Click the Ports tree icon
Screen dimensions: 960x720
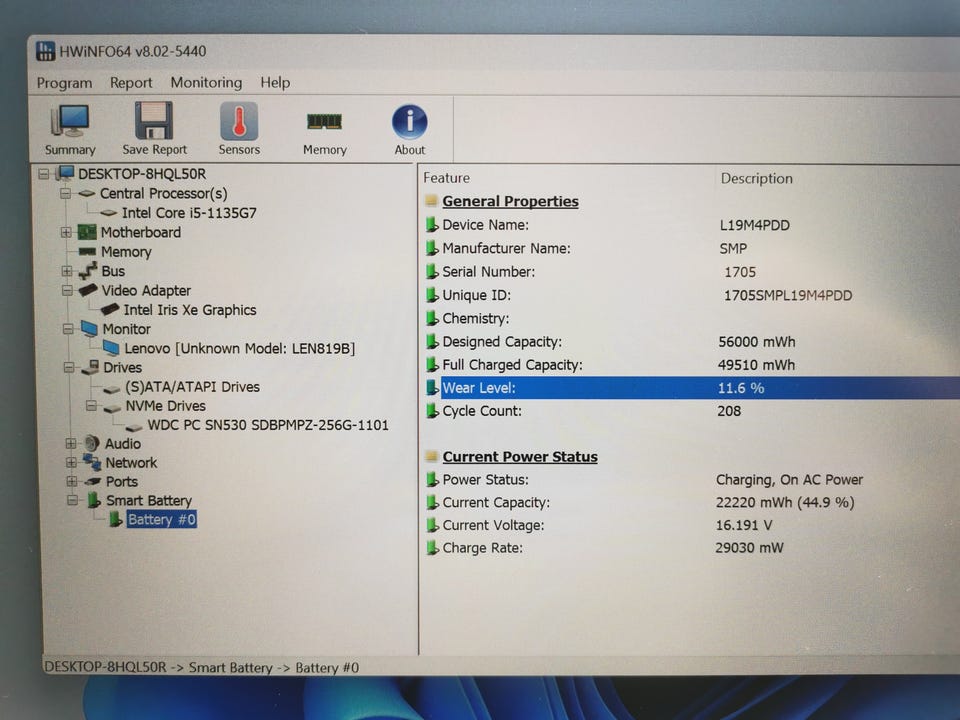[x=92, y=481]
